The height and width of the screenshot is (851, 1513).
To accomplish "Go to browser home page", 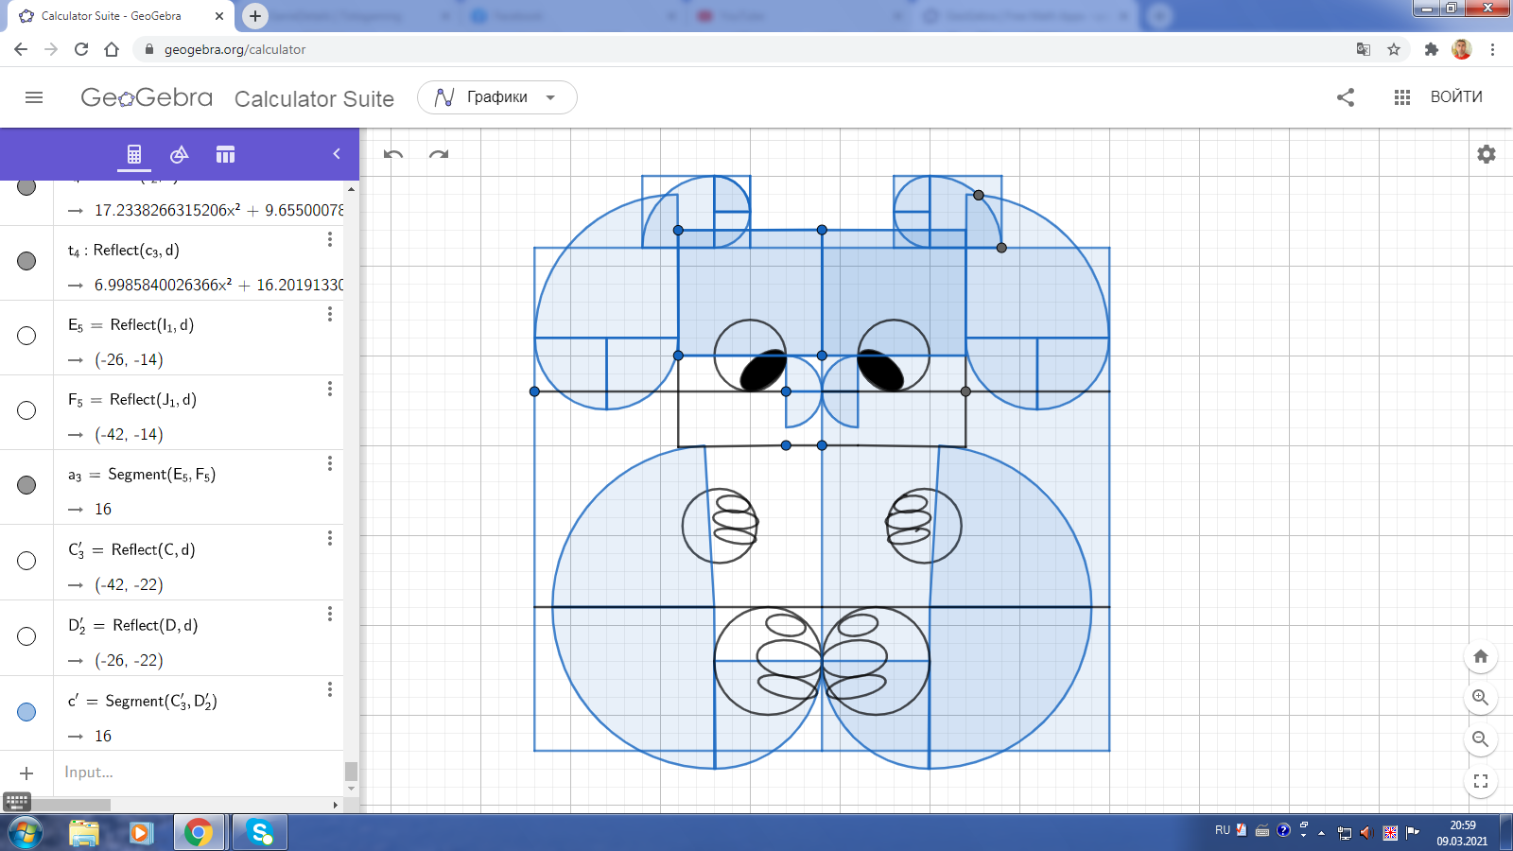I will [x=111, y=49].
